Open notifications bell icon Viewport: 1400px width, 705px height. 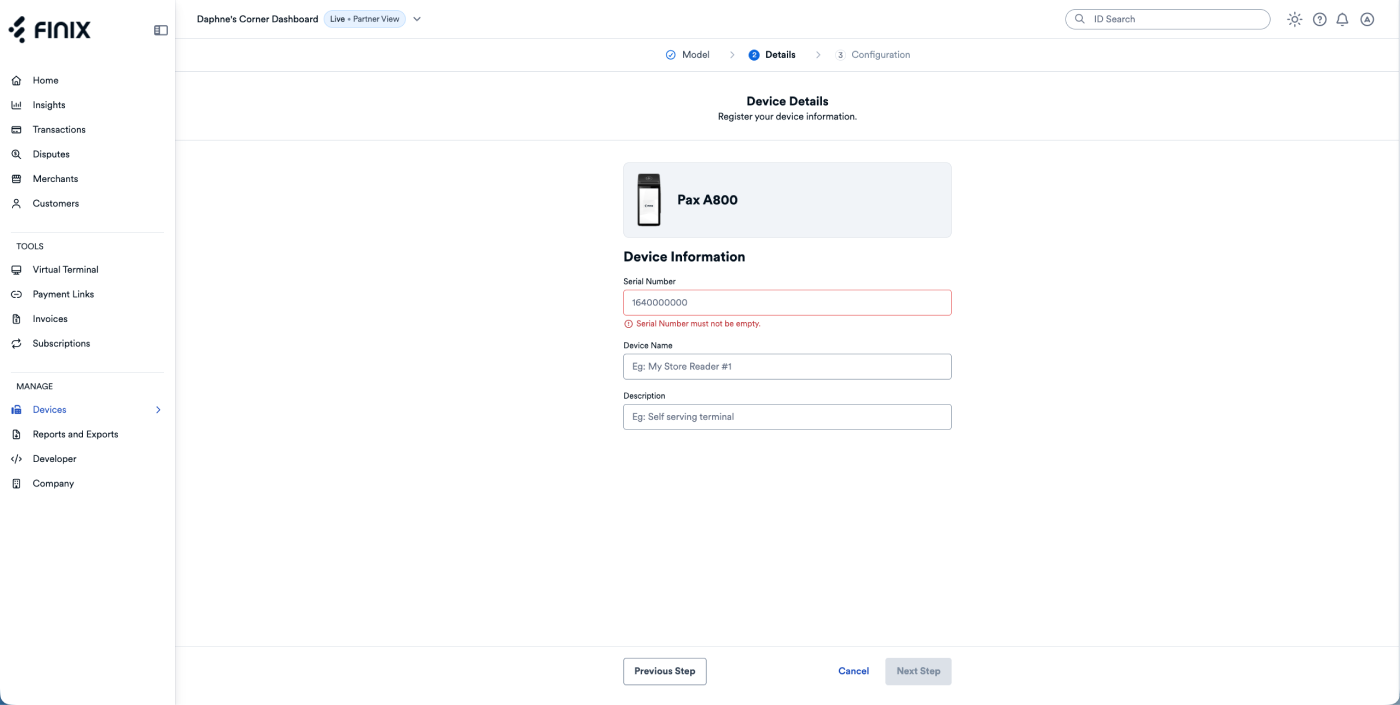[x=1343, y=19]
